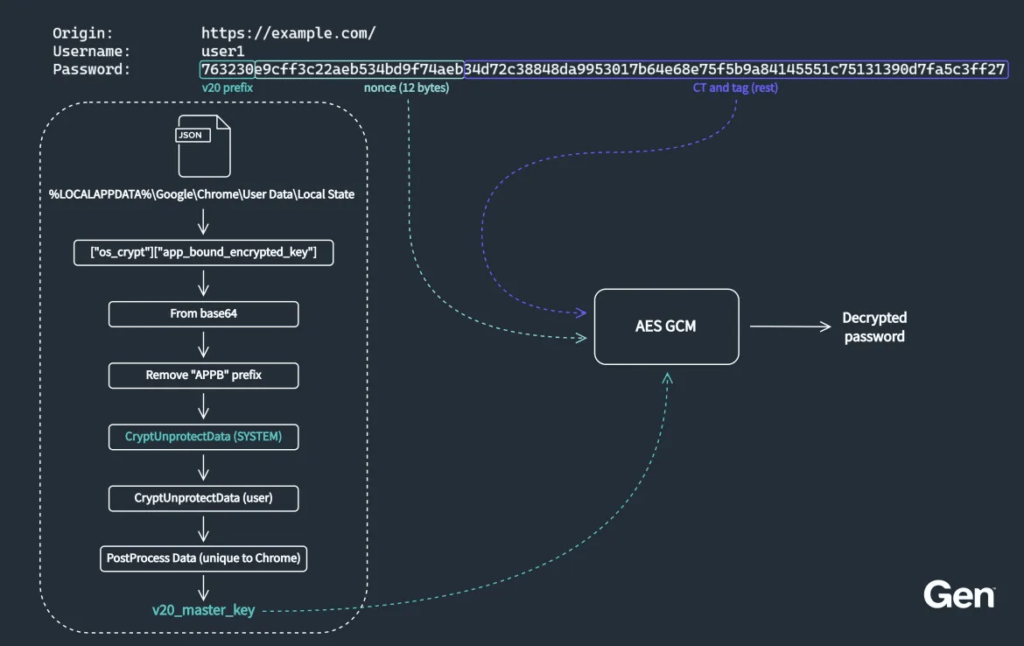
Task: Click the Local State file path text
Action: (x=203, y=193)
